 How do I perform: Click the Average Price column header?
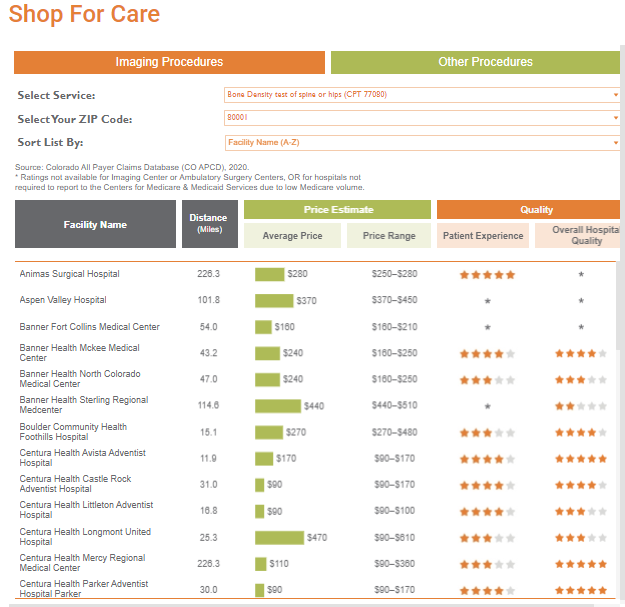point(292,236)
